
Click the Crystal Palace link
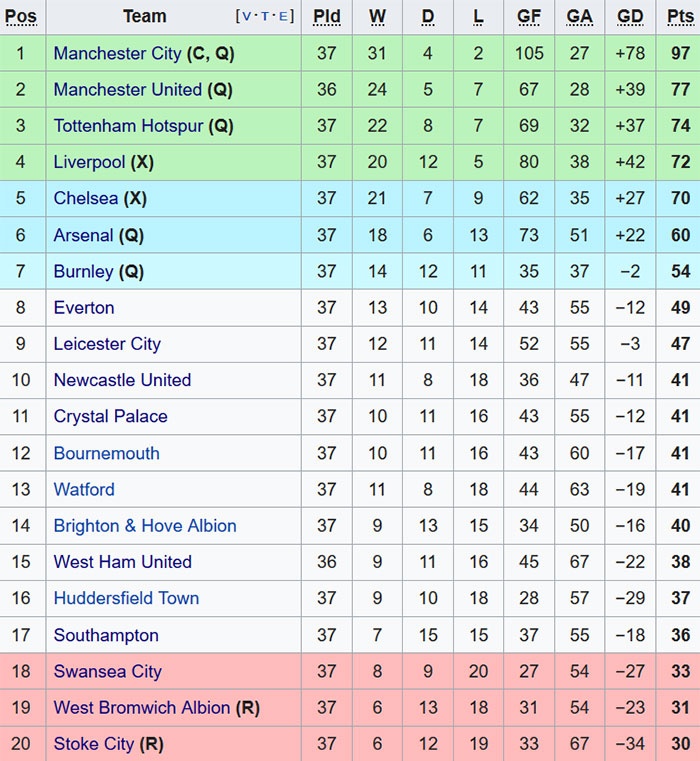tap(110, 416)
